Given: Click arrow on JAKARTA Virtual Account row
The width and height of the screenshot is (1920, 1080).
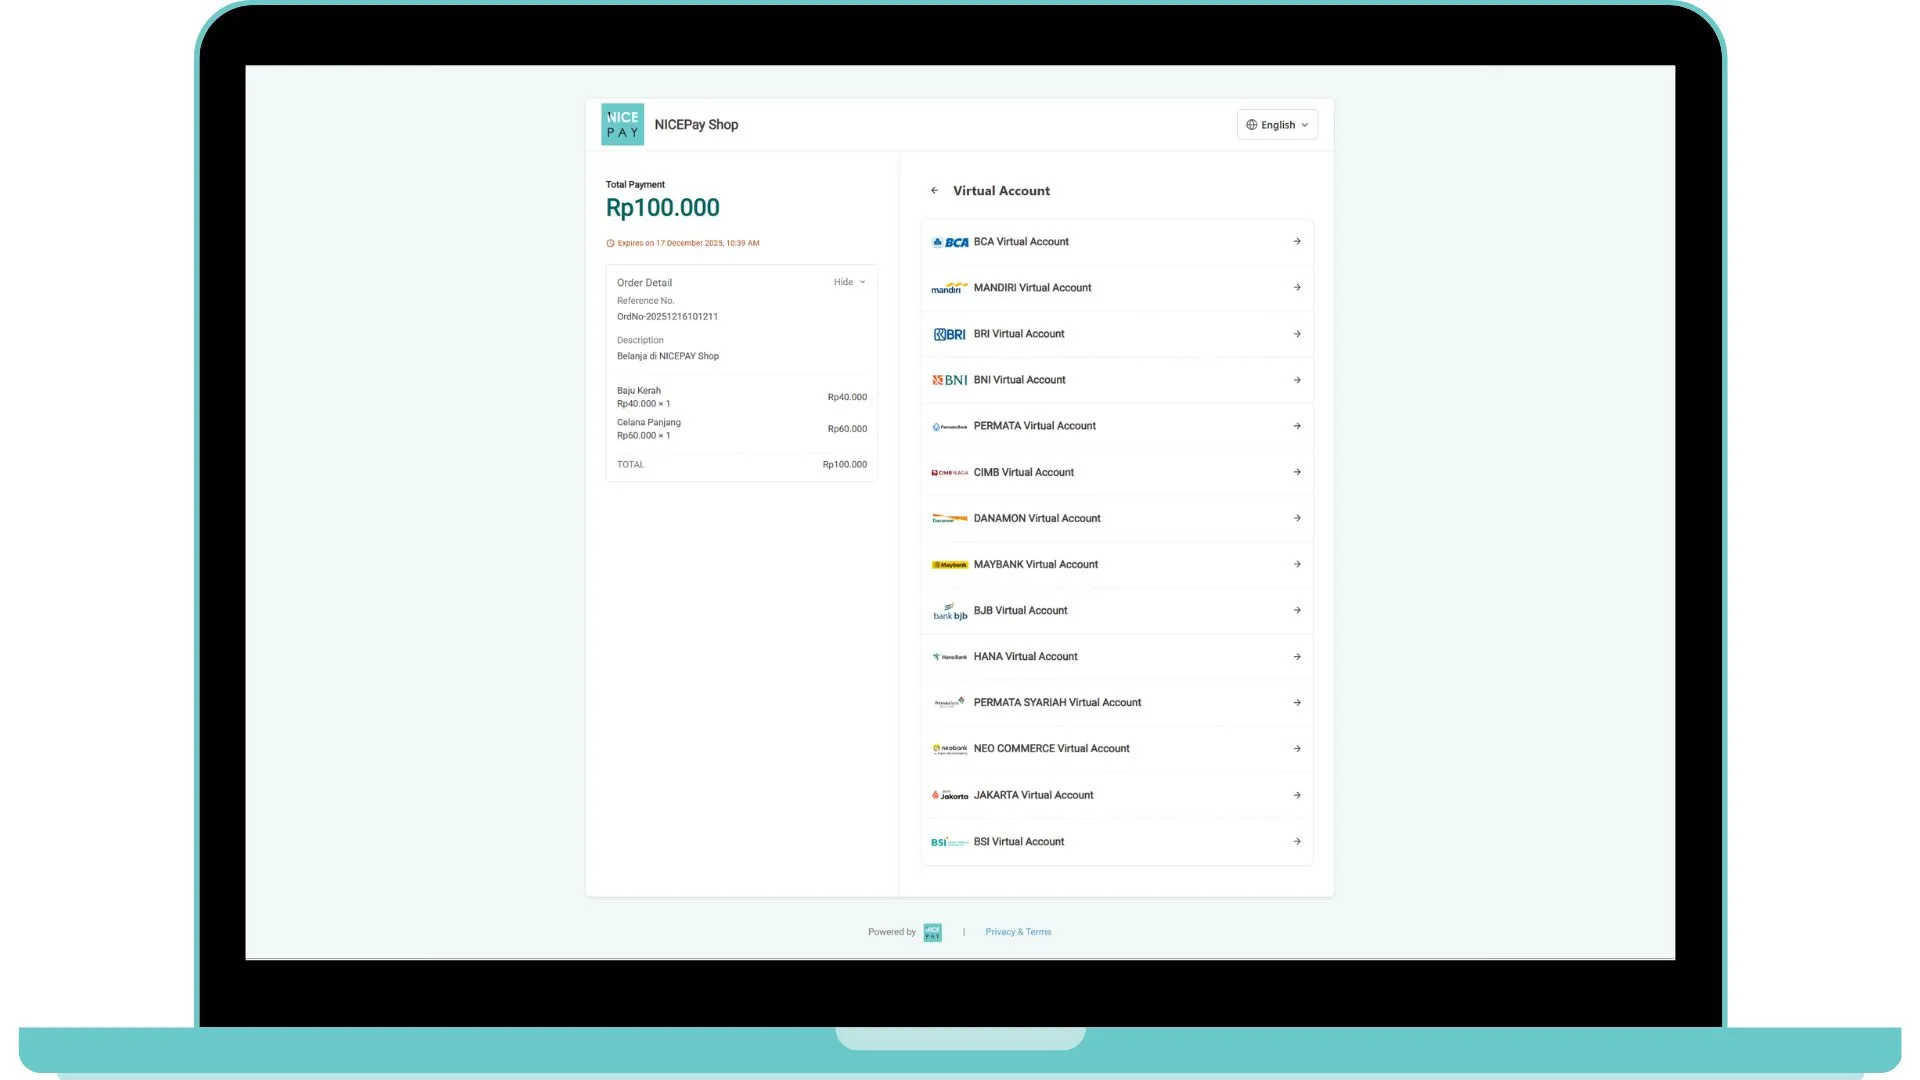Looking at the screenshot, I should coord(1297,795).
